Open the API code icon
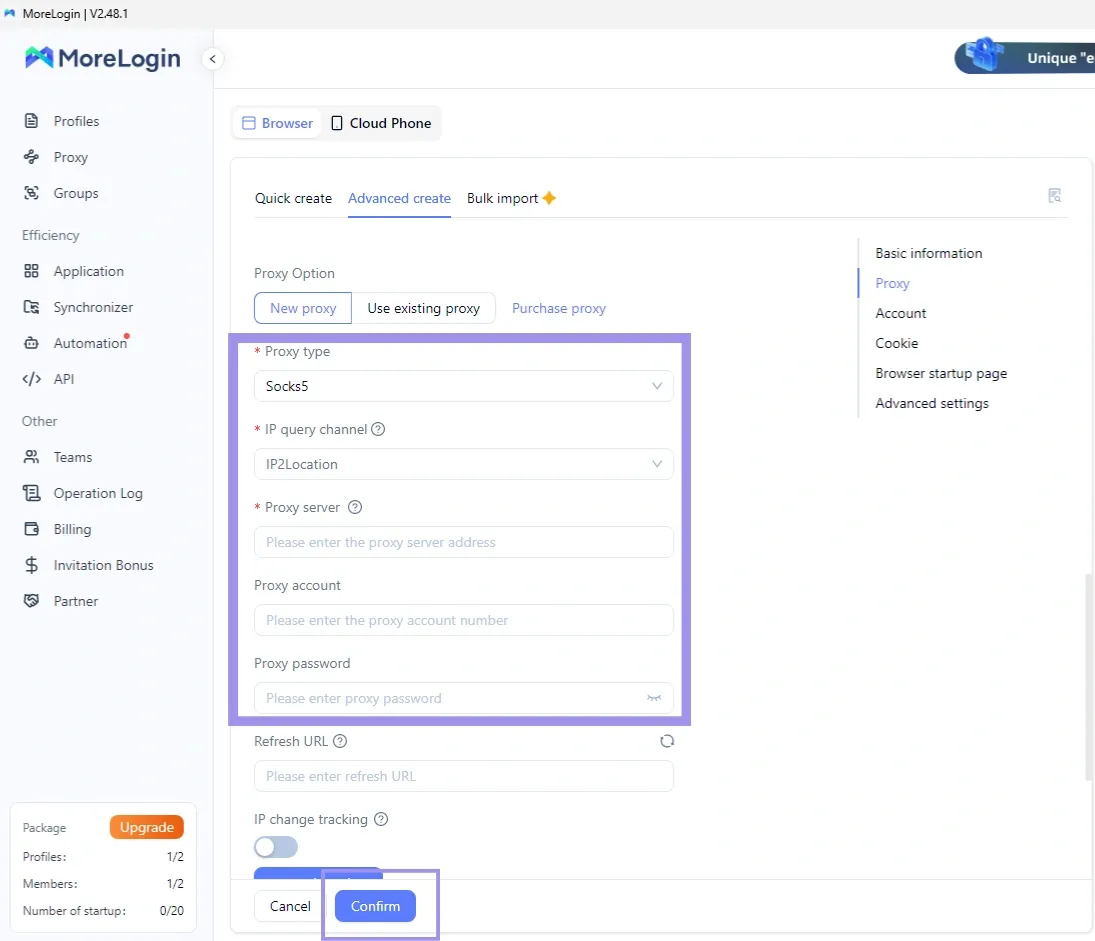Image resolution: width=1095 pixels, height=941 pixels. pos(32,379)
